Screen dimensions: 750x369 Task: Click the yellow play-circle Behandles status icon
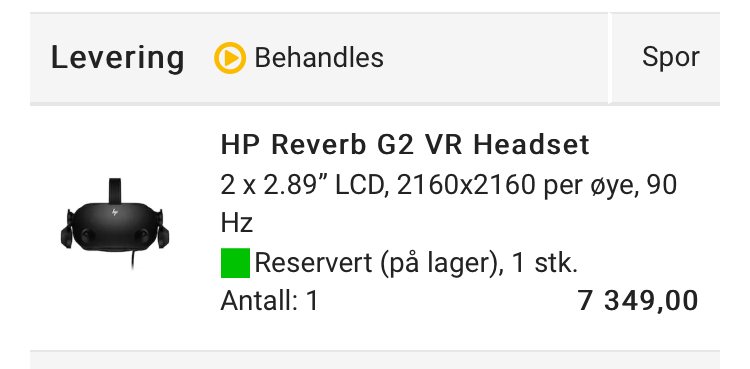230,58
